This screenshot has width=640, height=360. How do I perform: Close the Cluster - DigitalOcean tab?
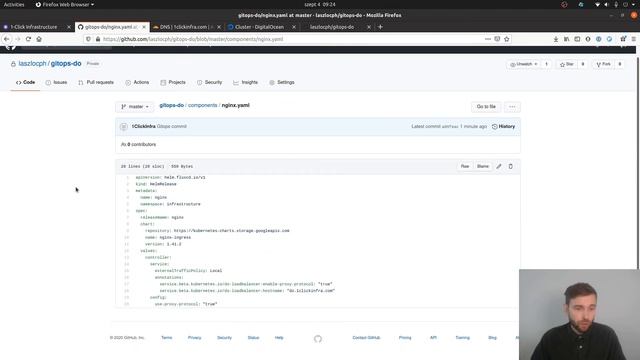point(294,27)
